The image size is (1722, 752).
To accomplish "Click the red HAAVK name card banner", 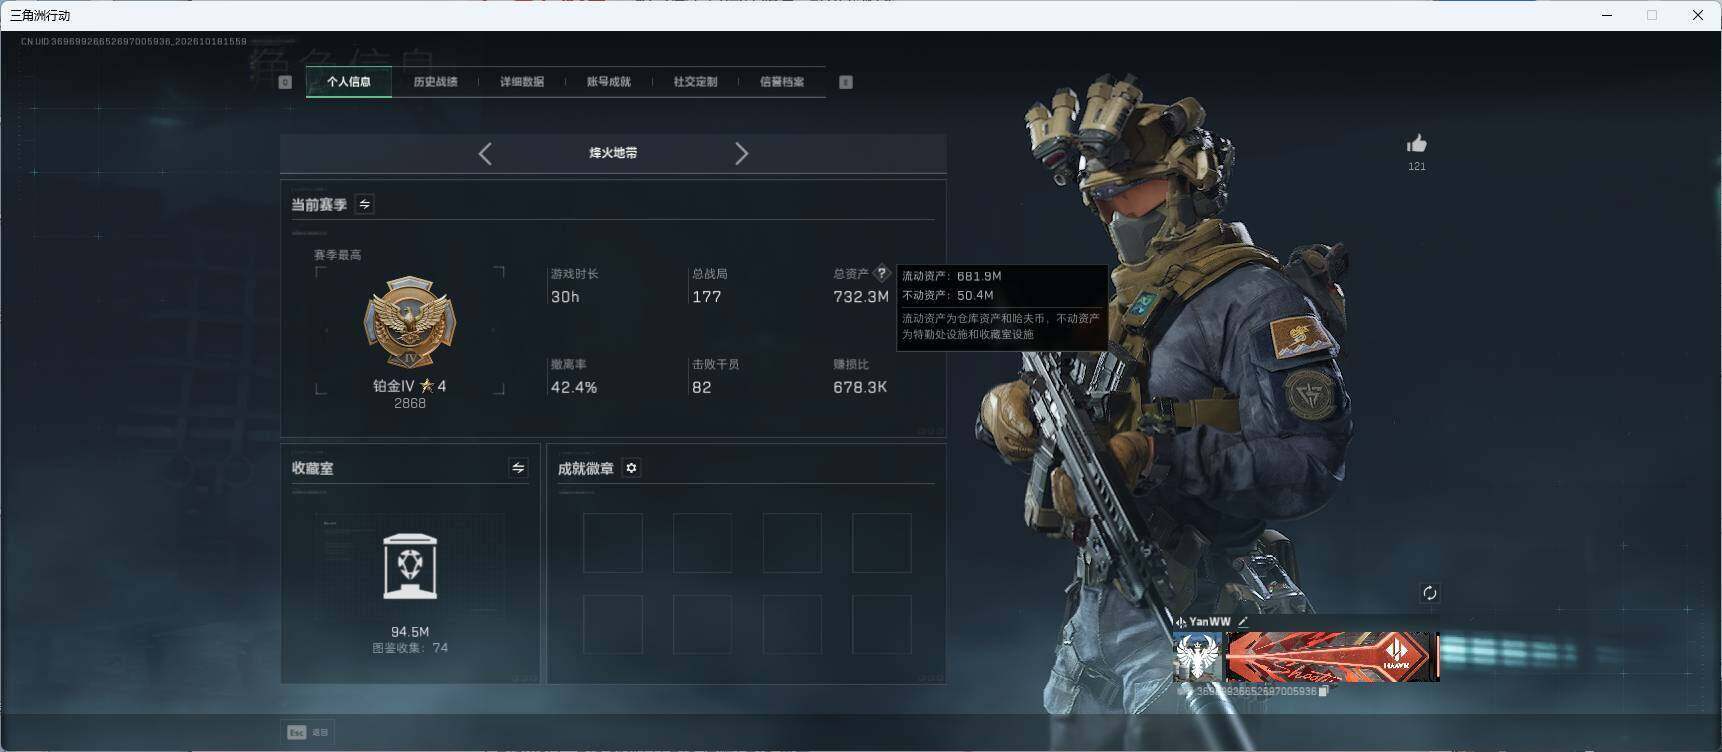I will pos(1332,657).
